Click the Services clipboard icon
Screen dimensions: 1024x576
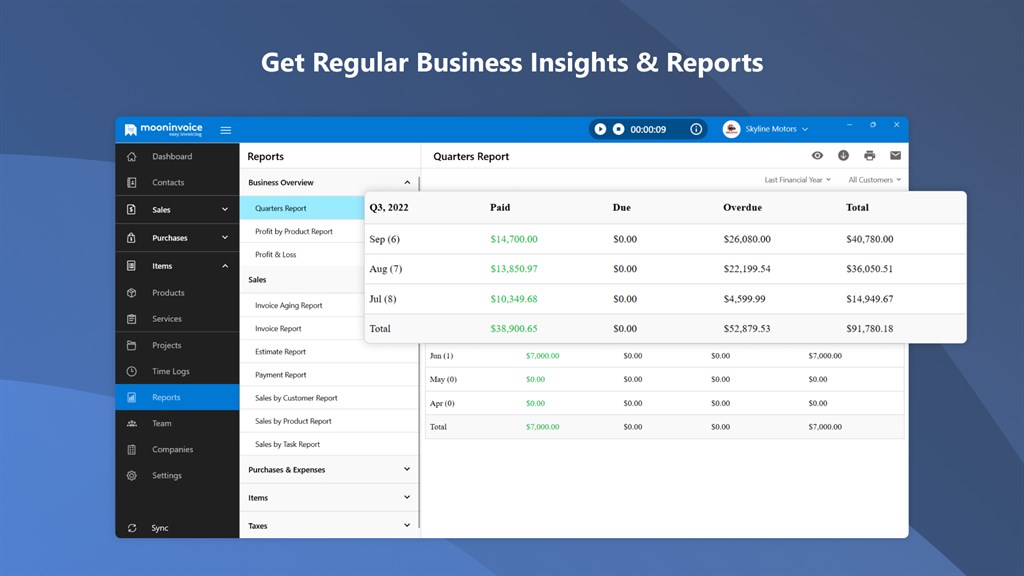click(131, 319)
